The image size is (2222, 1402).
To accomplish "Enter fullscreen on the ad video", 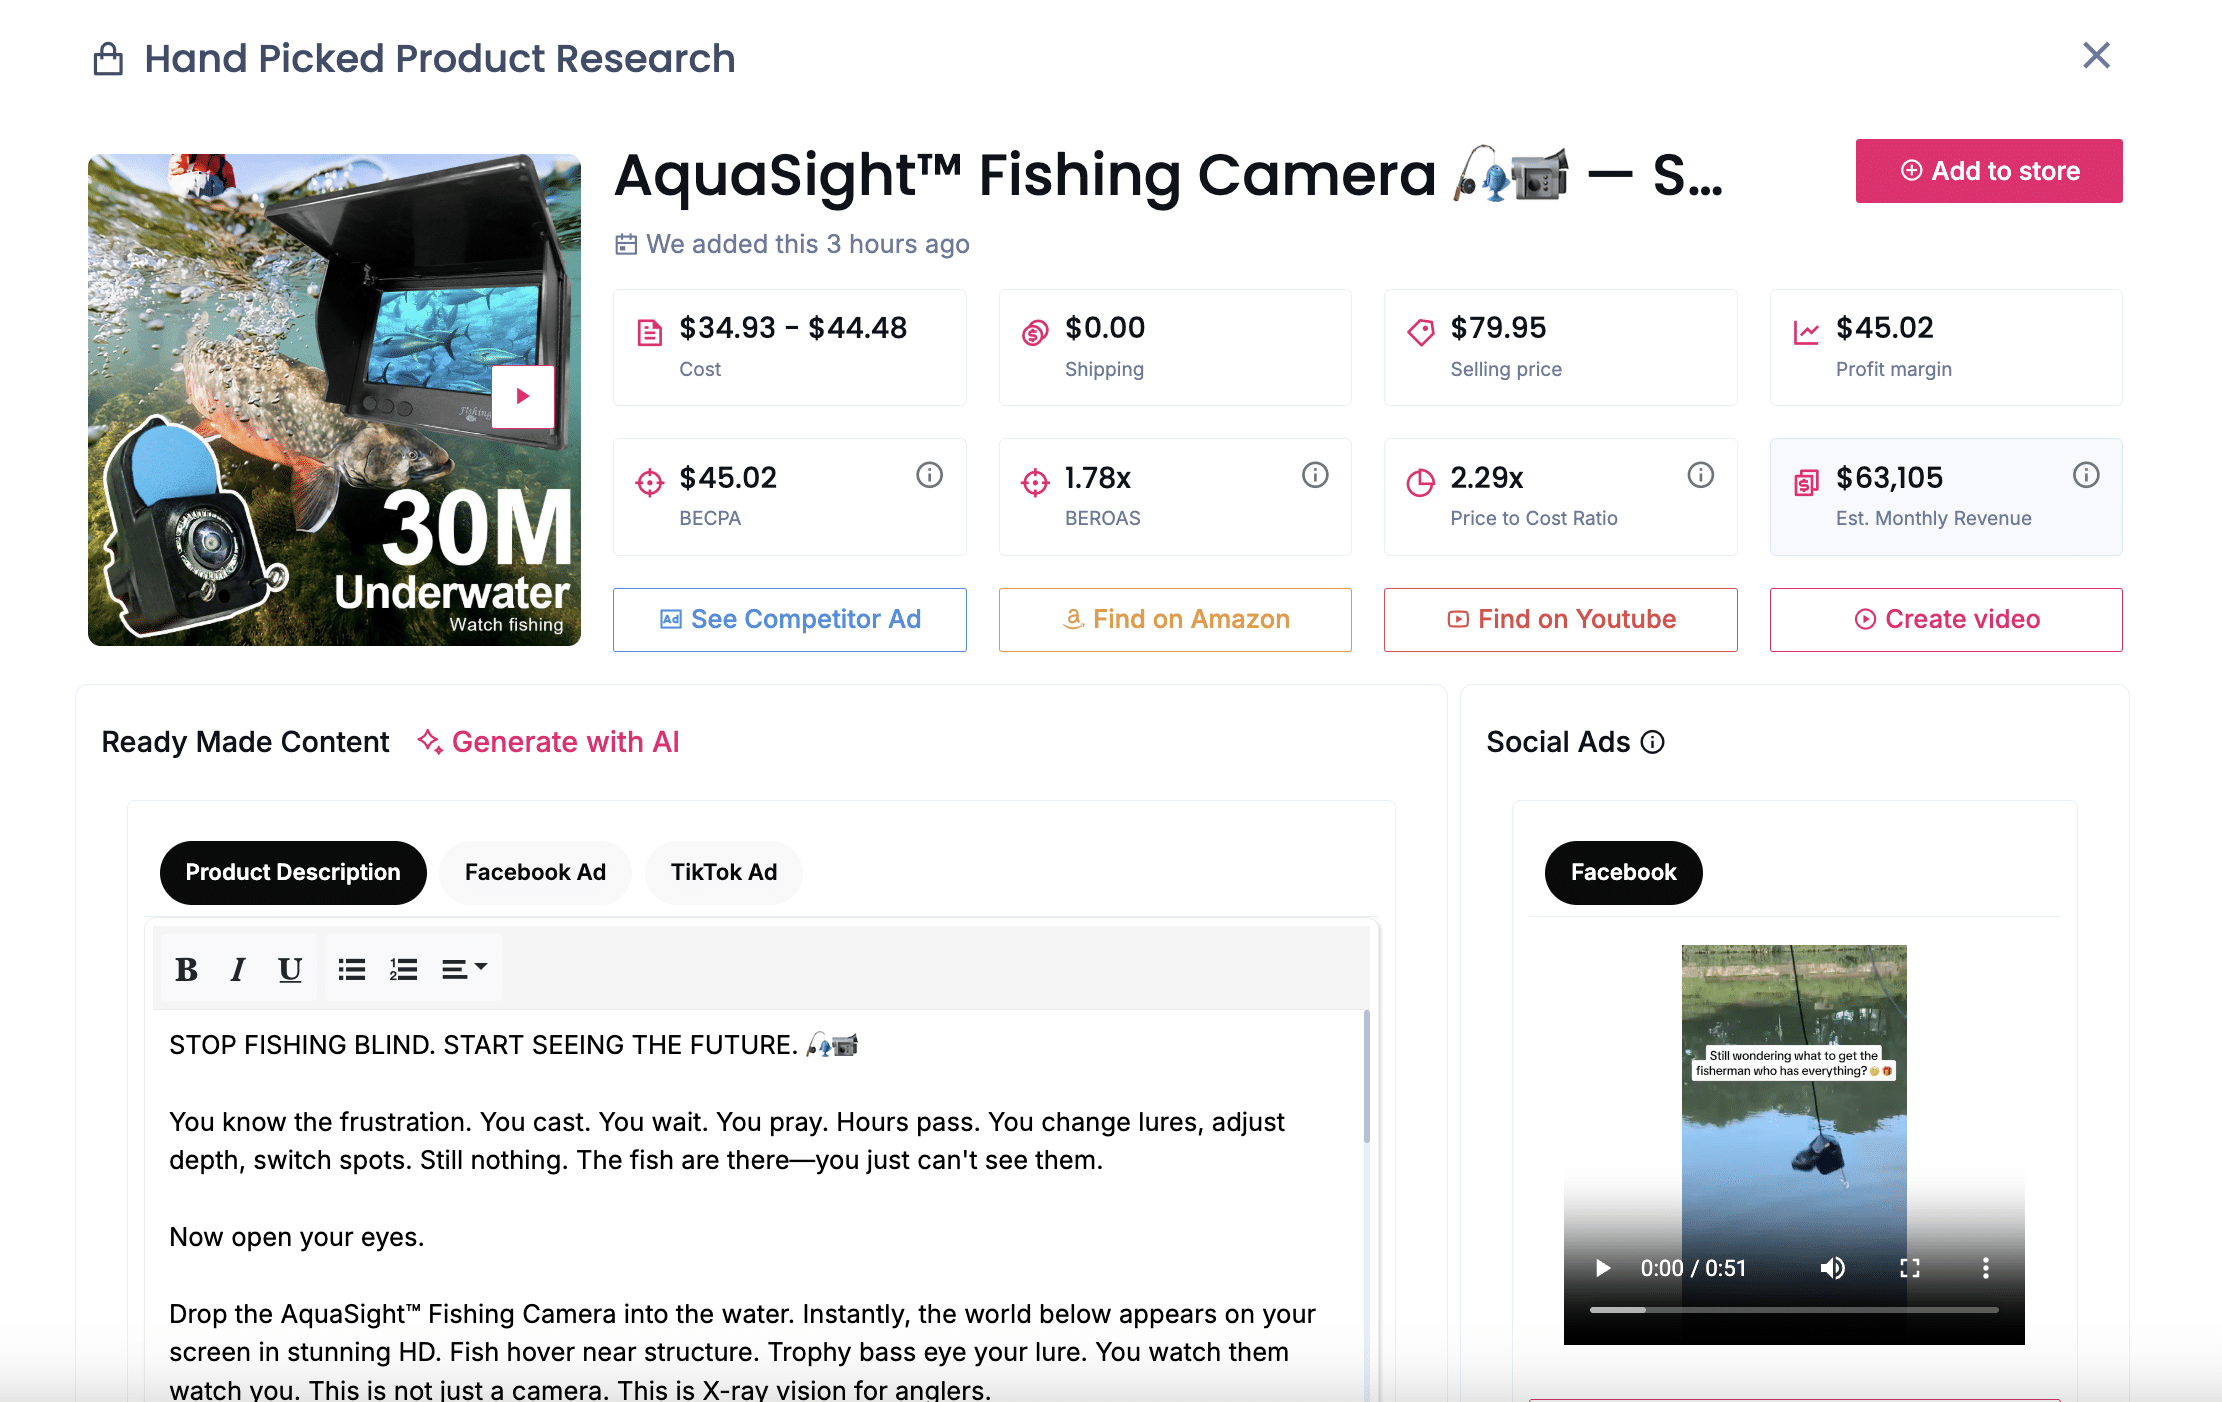I will 1909,1268.
